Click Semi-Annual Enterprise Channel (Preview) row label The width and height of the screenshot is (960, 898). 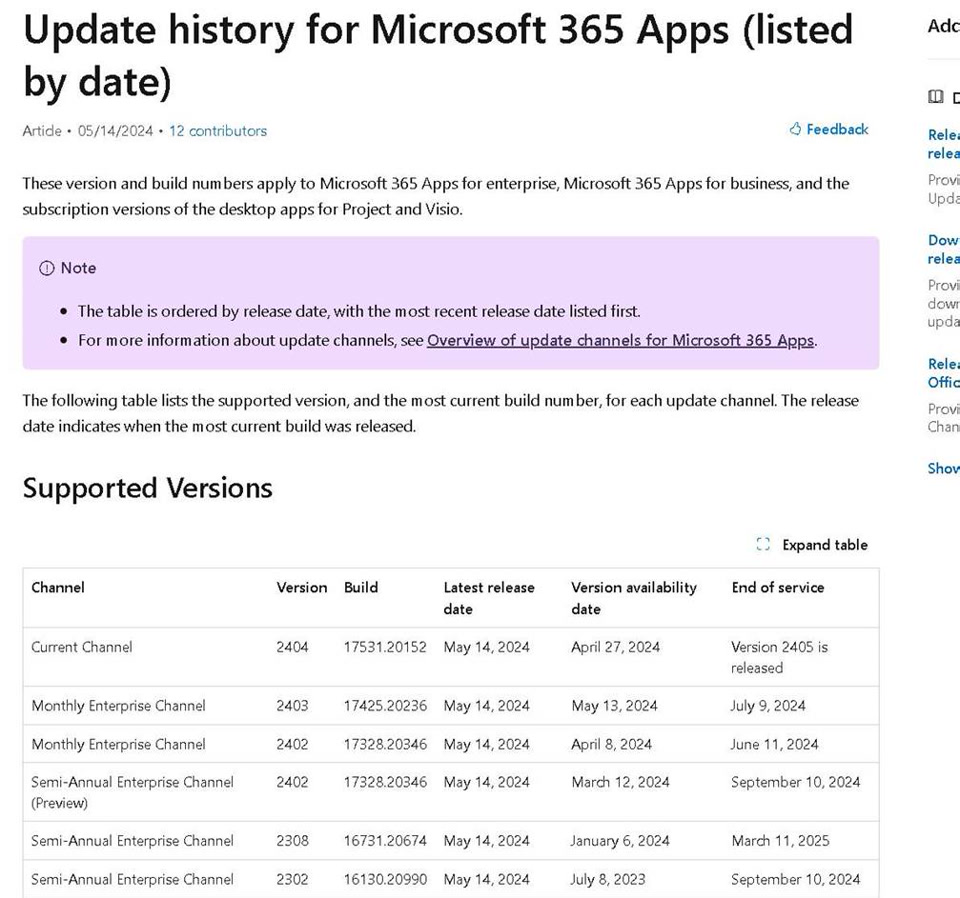(132, 792)
